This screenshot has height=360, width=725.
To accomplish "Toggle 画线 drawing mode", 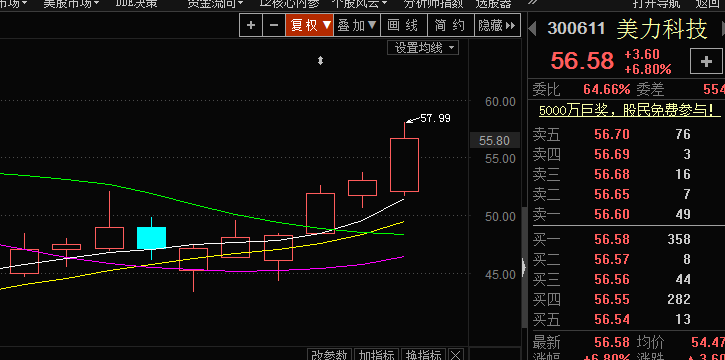I will [x=404, y=25].
